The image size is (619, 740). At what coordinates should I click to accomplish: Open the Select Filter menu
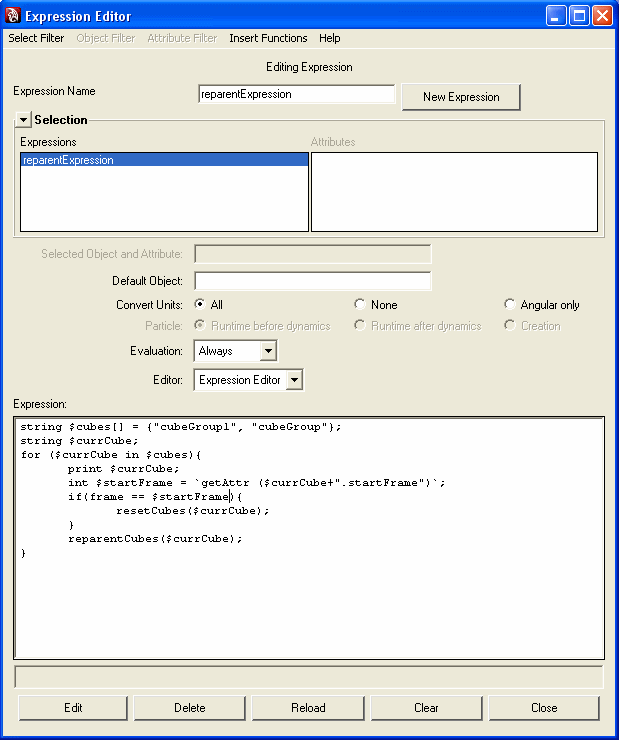[x=36, y=38]
